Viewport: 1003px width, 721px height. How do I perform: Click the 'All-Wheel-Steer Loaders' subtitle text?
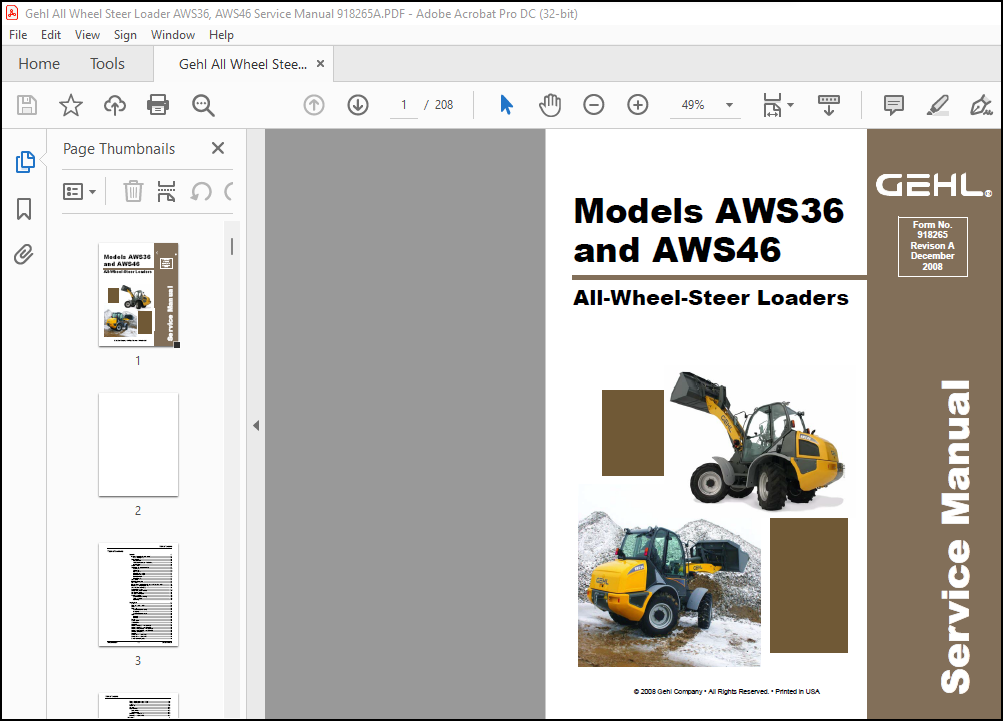click(711, 297)
